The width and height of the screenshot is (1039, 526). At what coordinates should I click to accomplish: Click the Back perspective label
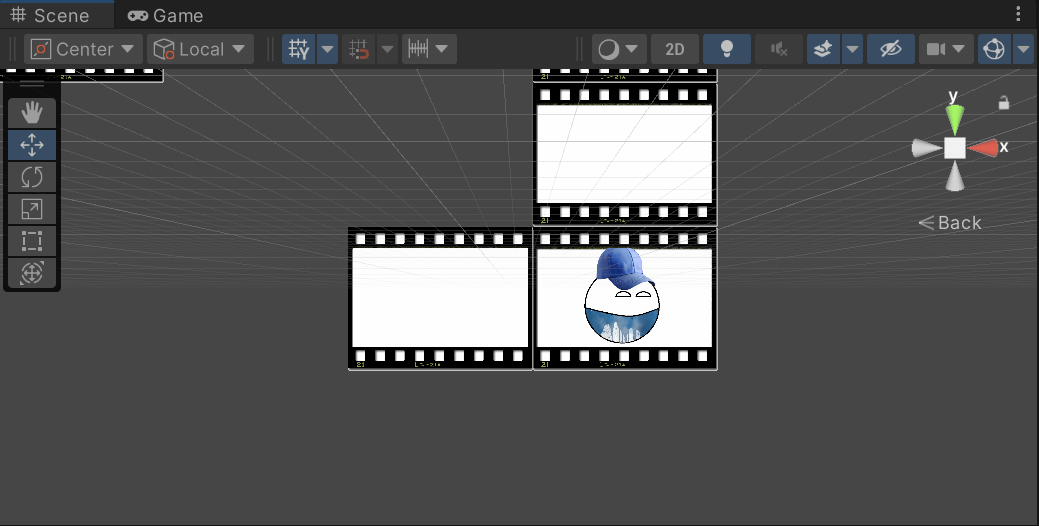point(951,223)
